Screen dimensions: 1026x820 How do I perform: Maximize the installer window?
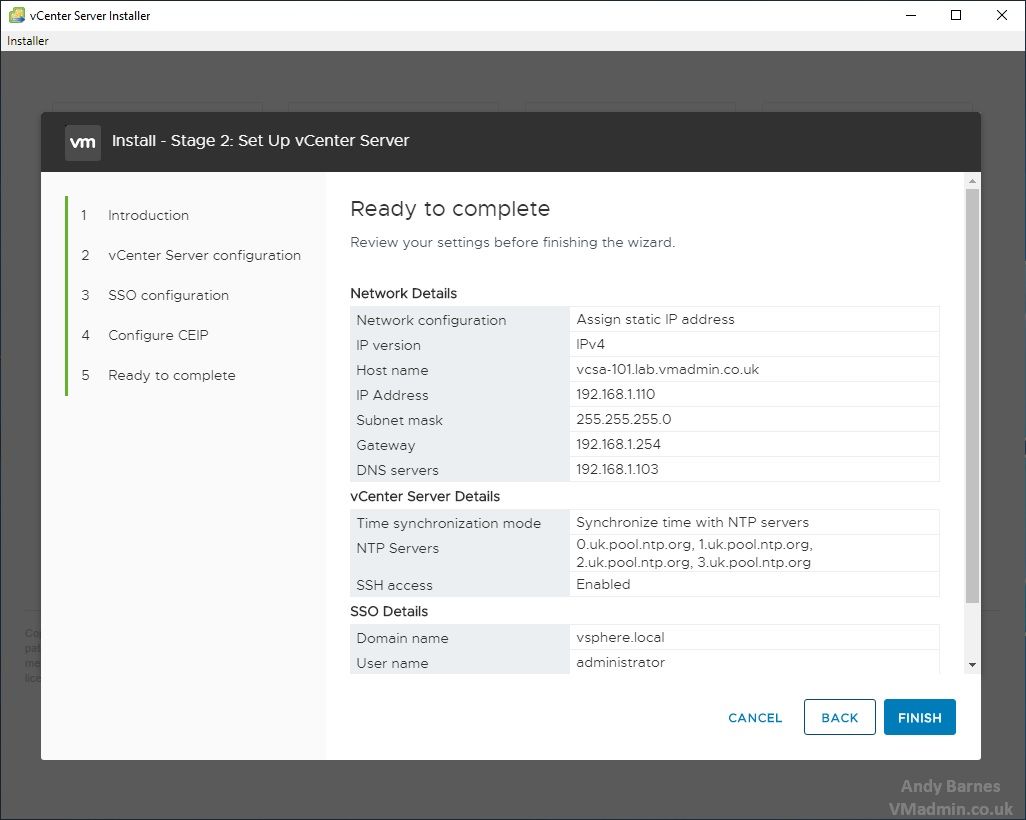pos(956,15)
